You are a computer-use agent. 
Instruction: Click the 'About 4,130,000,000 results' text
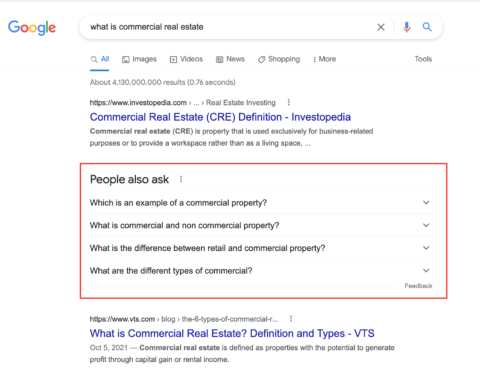click(x=162, y=82)
